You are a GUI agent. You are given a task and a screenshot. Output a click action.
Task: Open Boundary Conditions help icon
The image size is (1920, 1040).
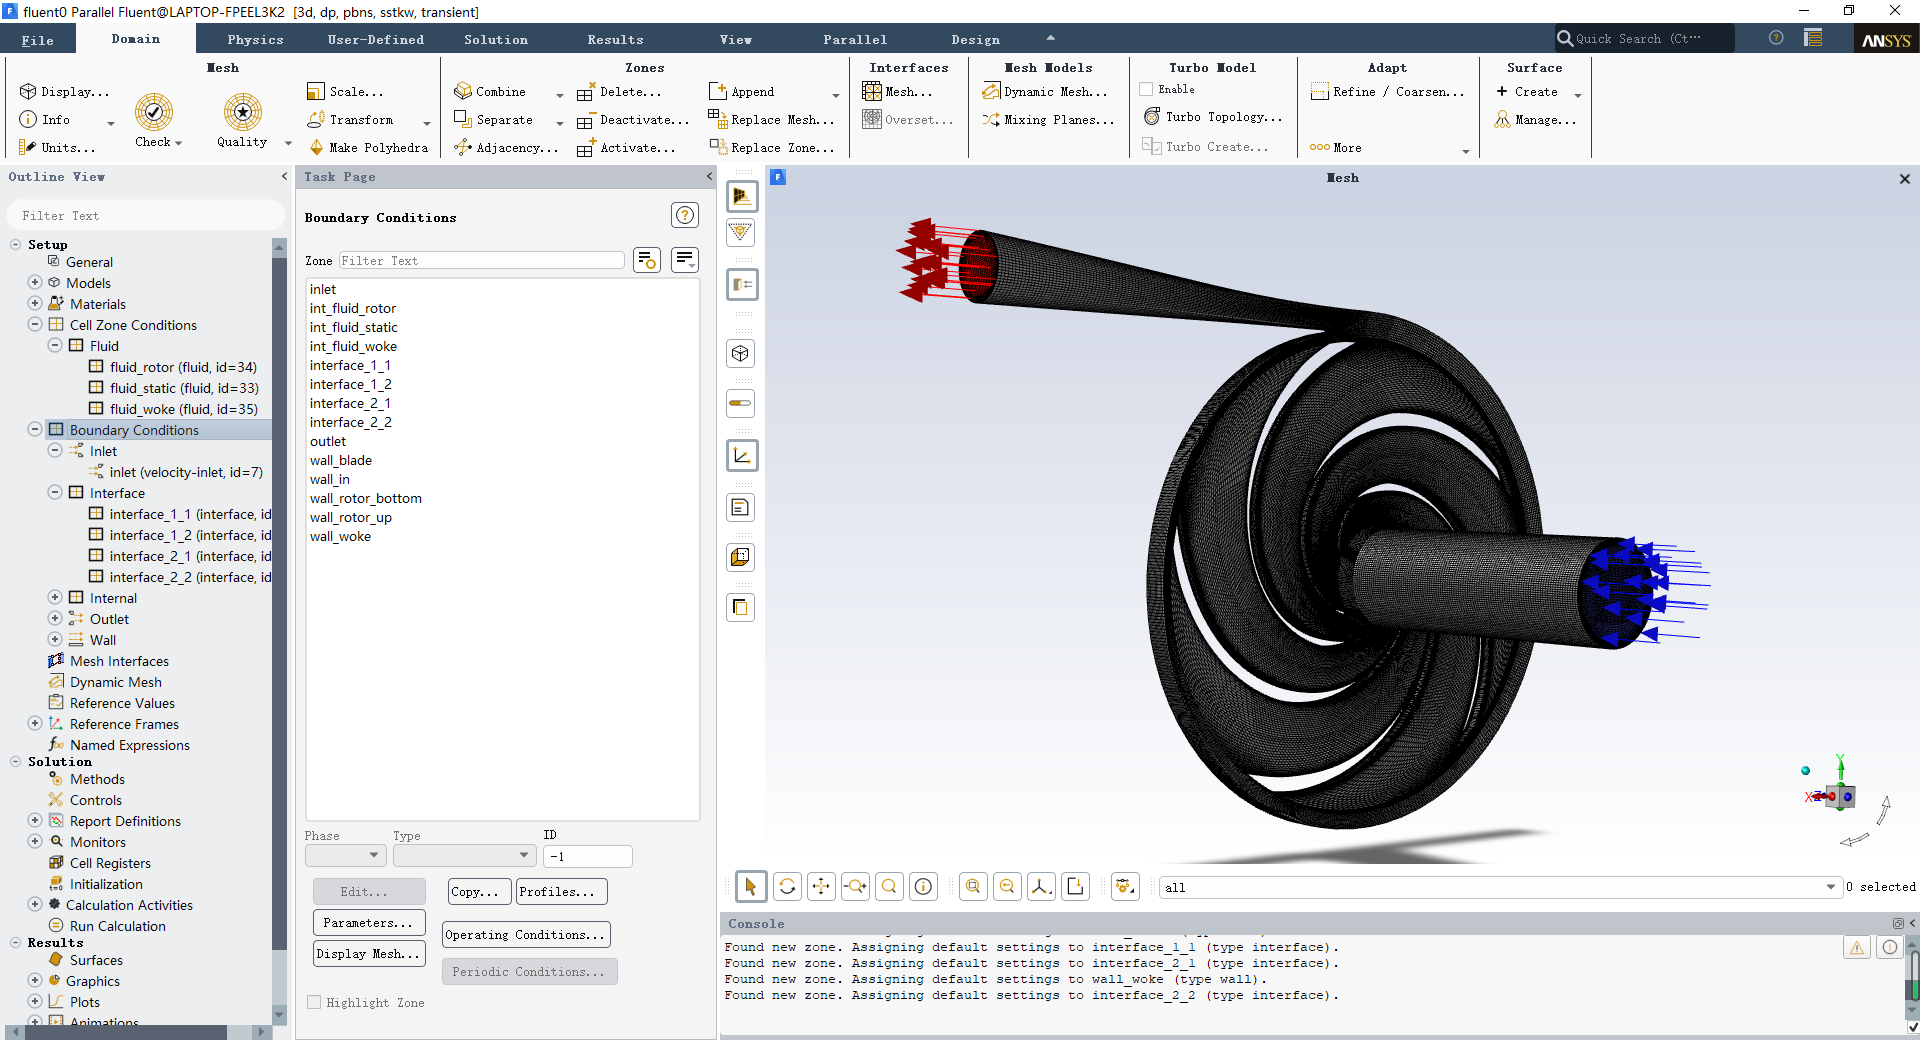pyautogui.click(x=684, y=216)
